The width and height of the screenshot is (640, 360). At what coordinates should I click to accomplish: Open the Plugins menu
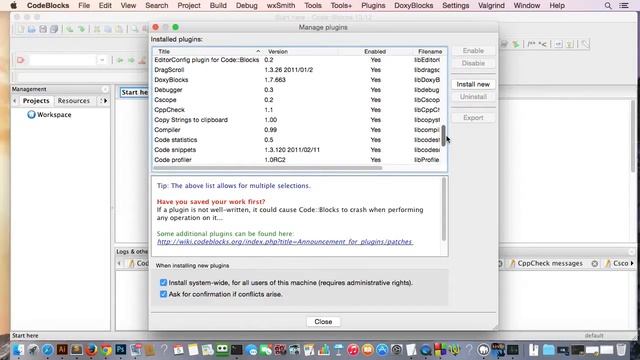tap(373, 6)
